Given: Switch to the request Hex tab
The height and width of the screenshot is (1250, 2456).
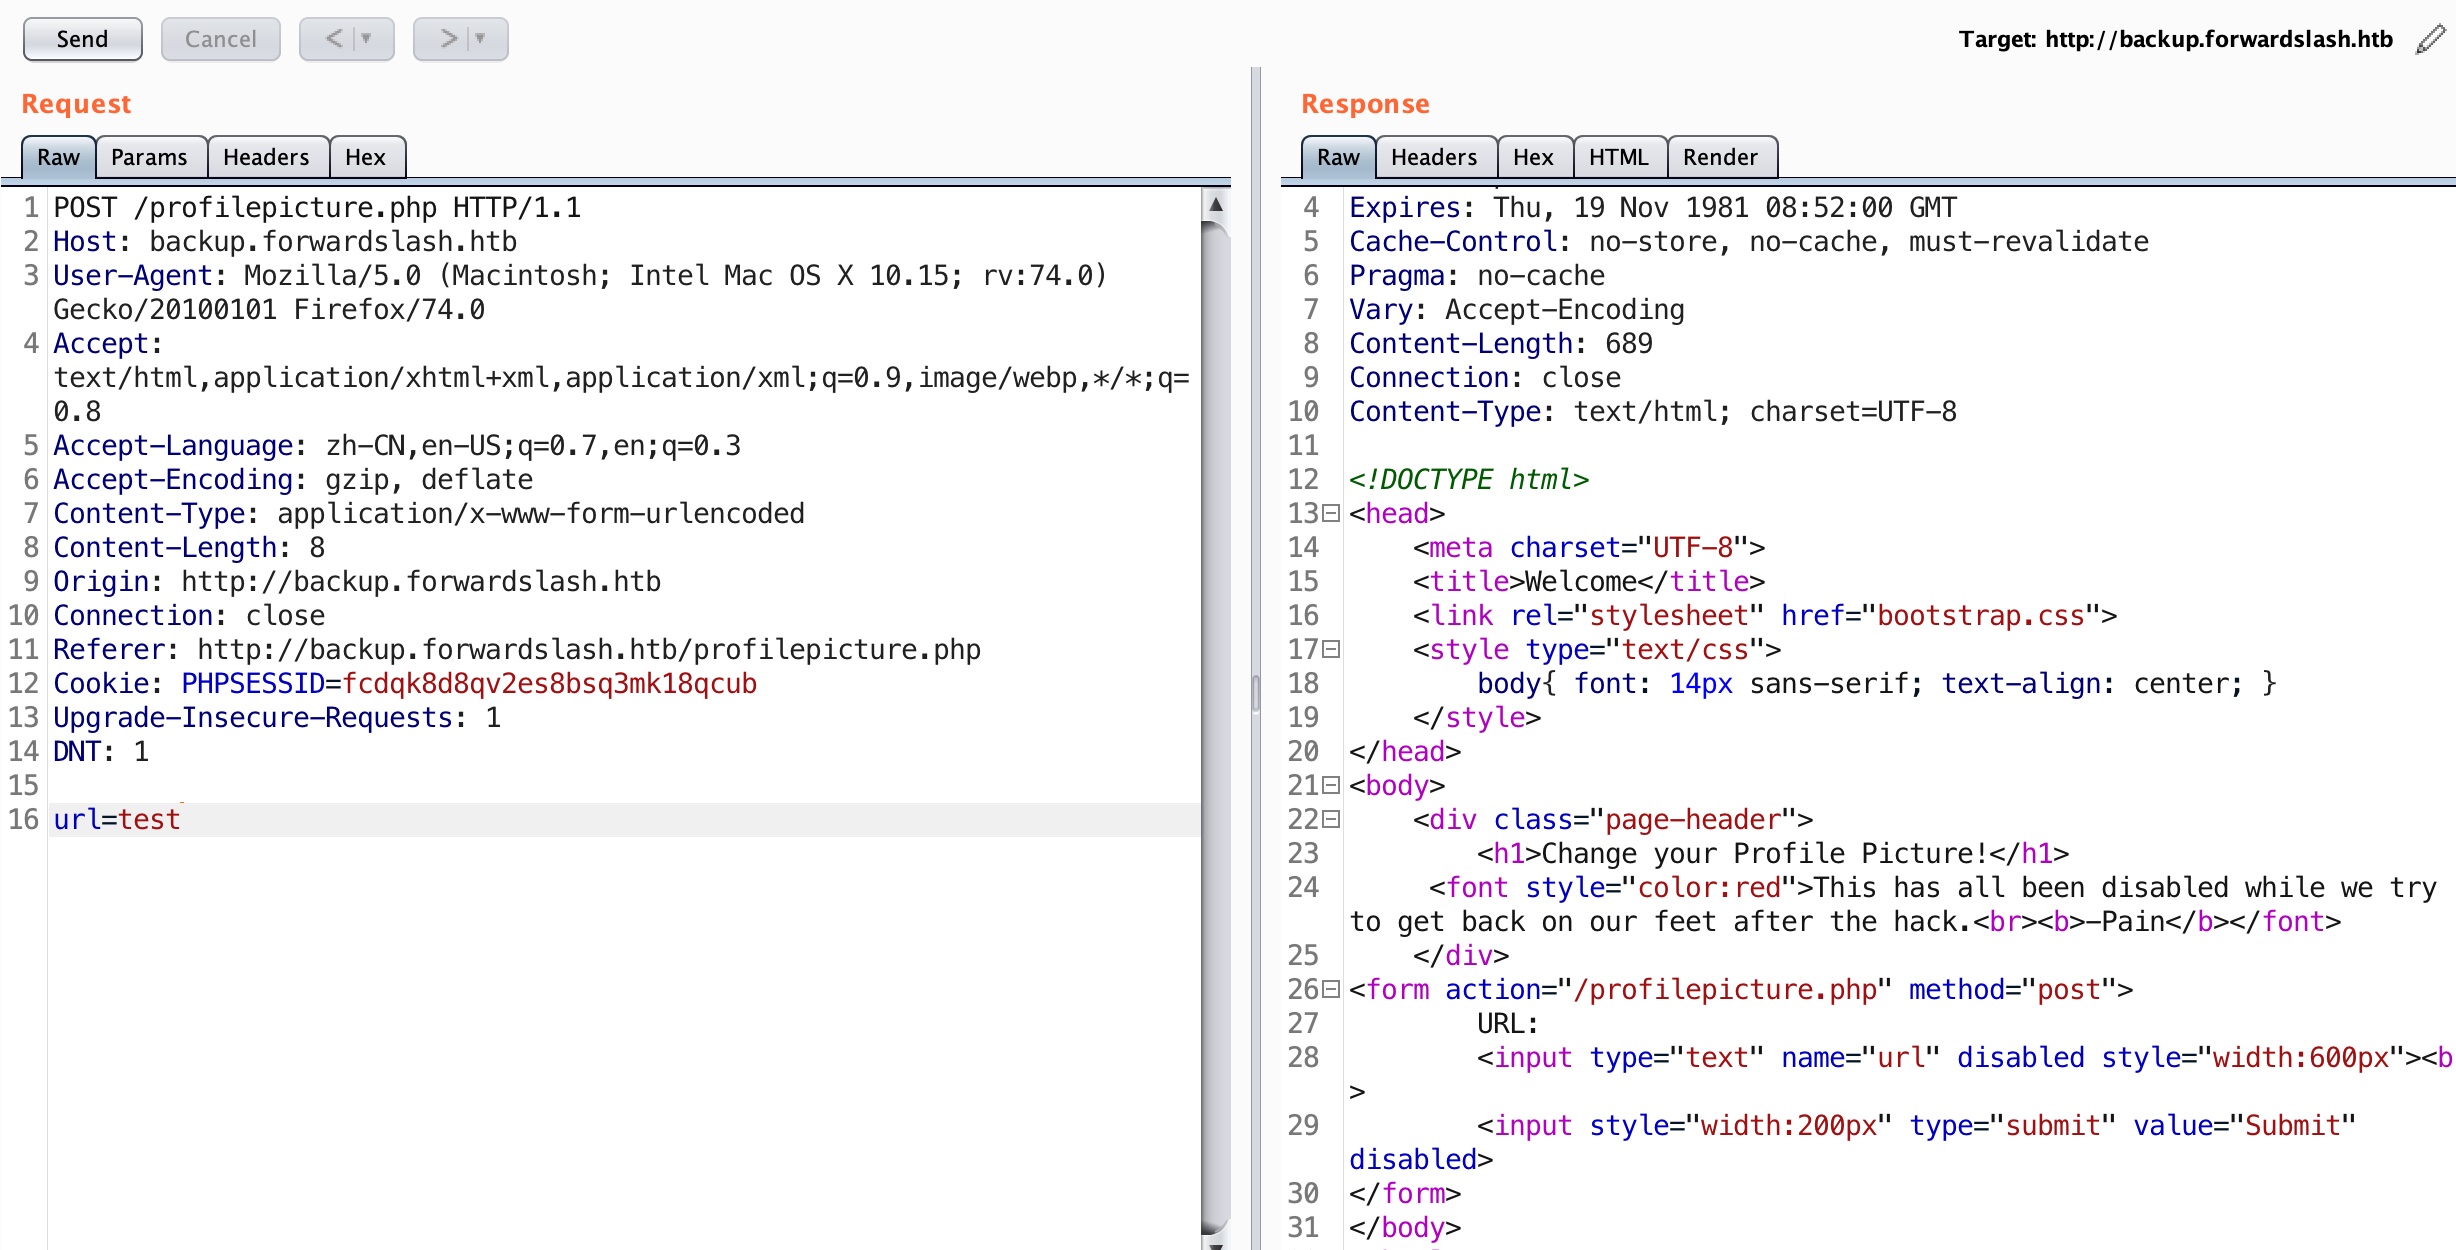Looking at the screenshot, I should pos(365,157).
